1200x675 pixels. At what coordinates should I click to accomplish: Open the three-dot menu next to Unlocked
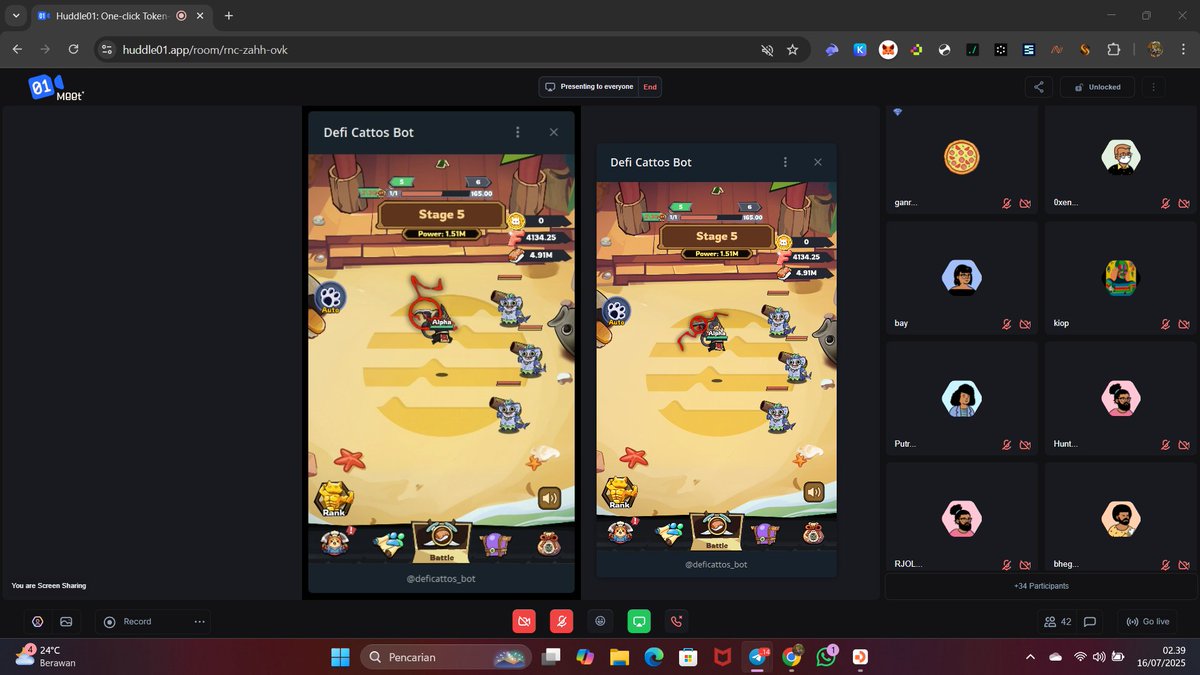(1153, 87)
